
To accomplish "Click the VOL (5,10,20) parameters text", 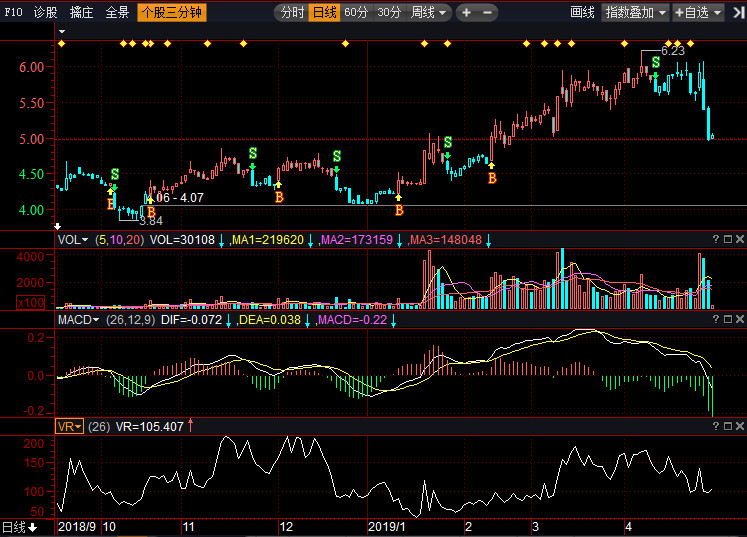I will pos(119,240).
